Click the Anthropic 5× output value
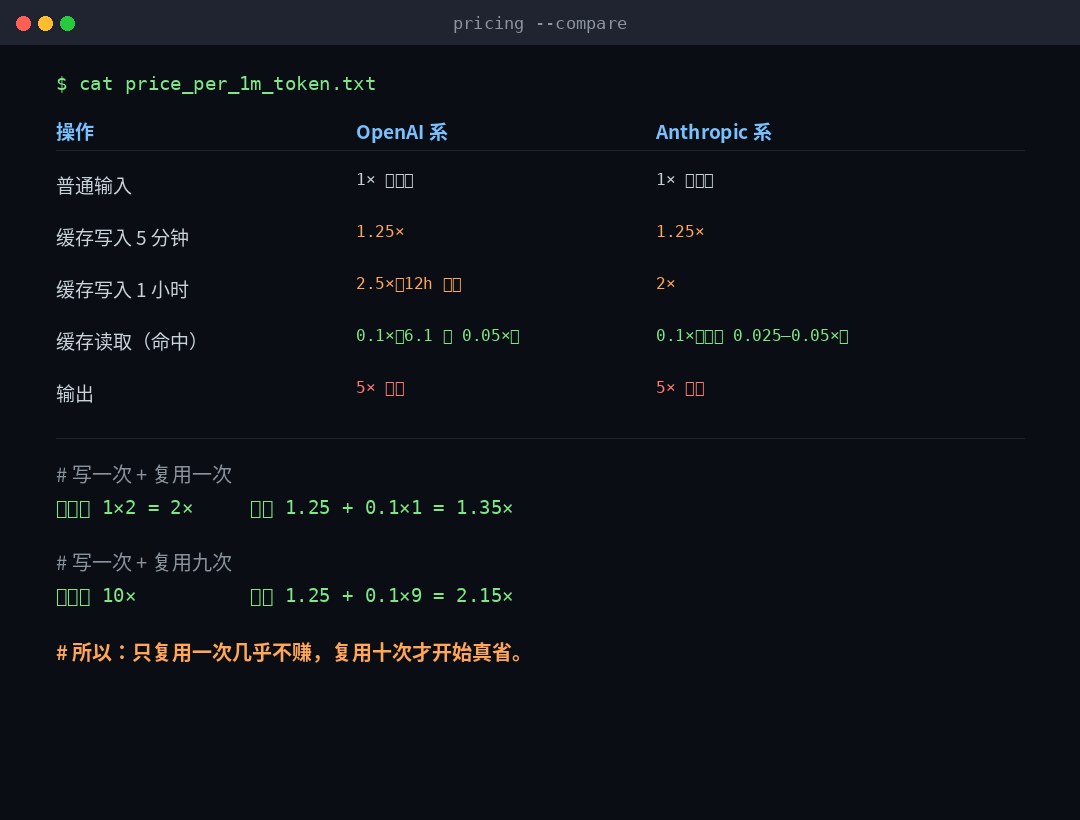The height and width of the screenshot is (820, 1080). point(680,388)
